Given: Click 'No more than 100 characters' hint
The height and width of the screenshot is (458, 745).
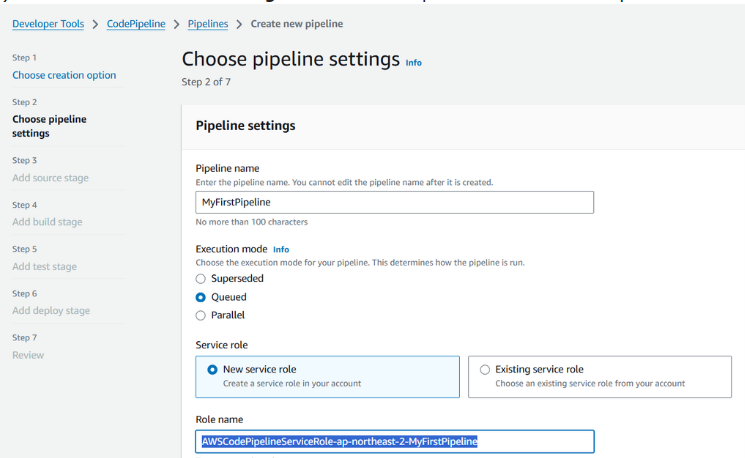Looking at the screenshot, I should coord(252,222).
